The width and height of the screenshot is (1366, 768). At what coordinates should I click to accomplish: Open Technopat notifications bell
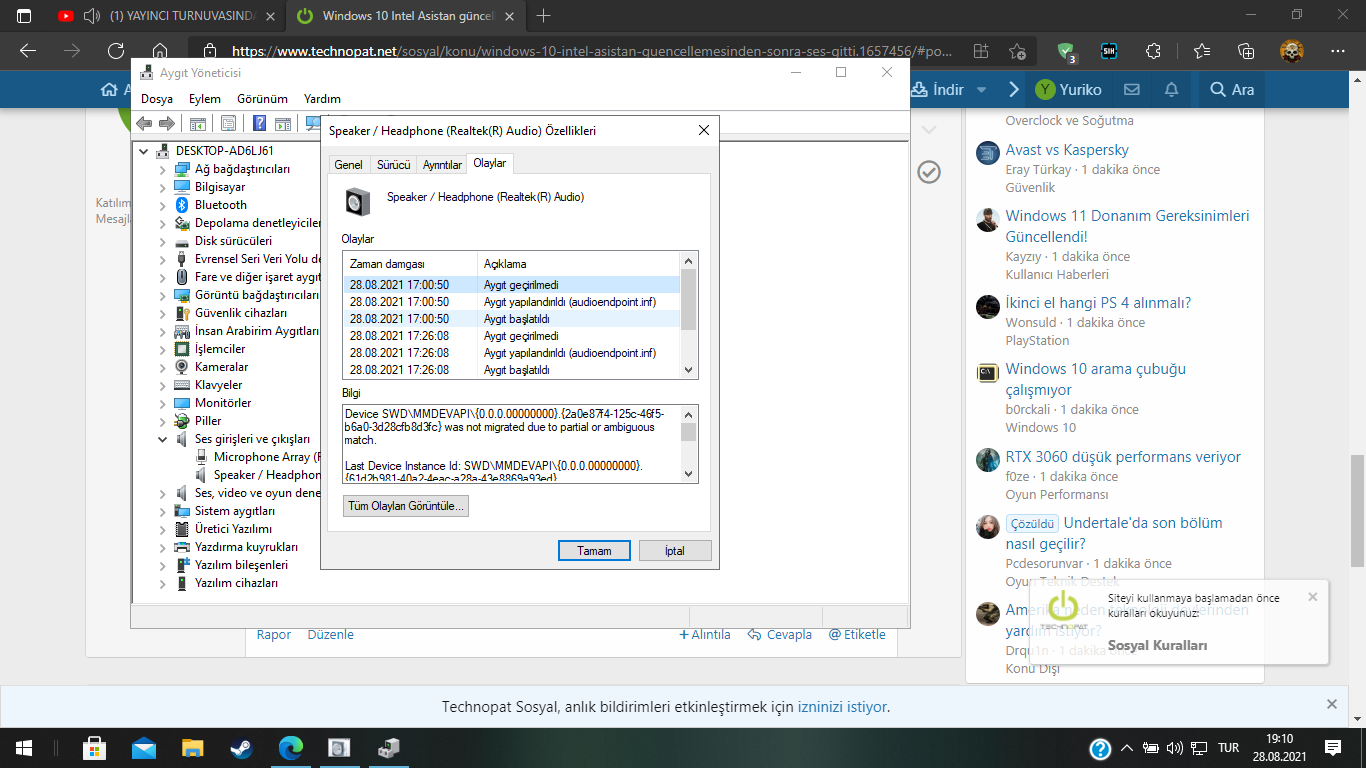click(x=1171, y=89)
